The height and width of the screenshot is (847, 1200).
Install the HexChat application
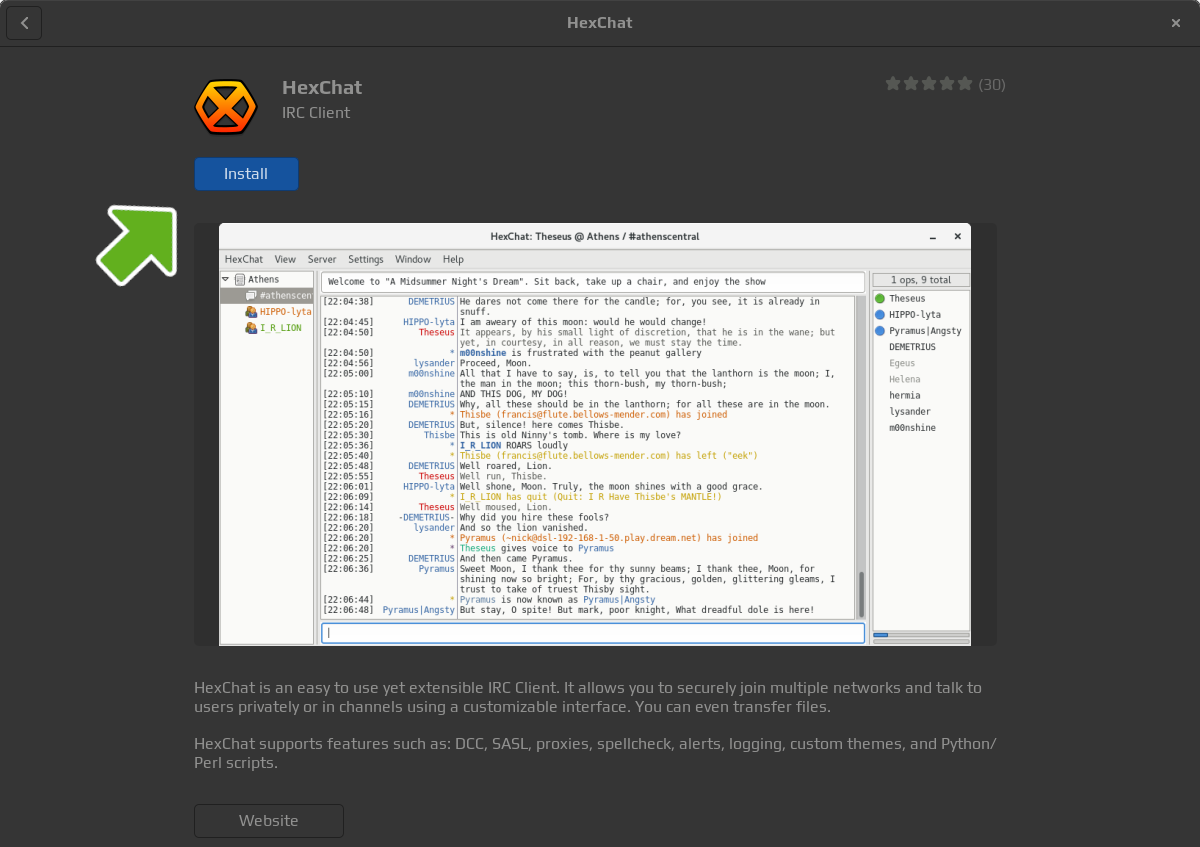click(x=246, y=174)
